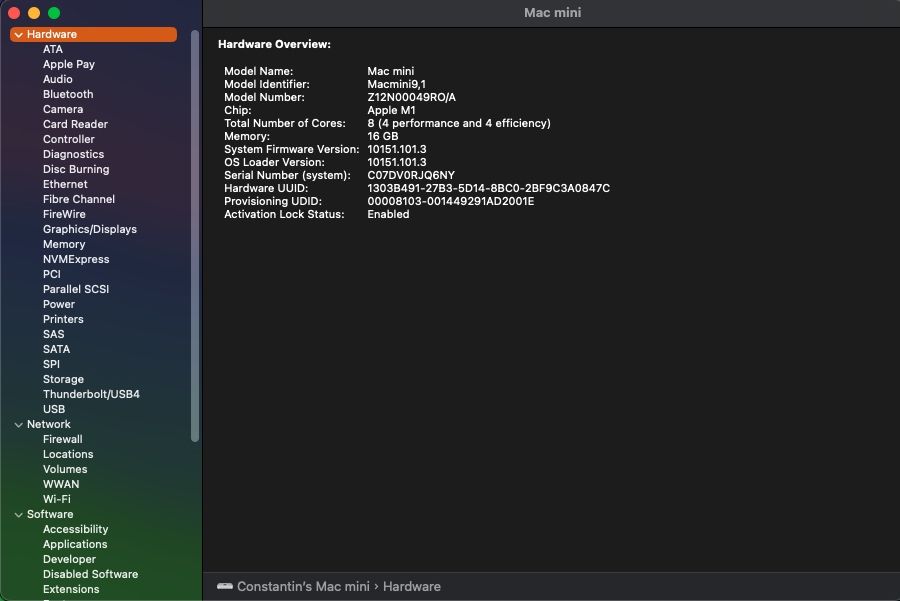Select Developer under Software
This screenshot has width=900, height=601.
(69, 559)
